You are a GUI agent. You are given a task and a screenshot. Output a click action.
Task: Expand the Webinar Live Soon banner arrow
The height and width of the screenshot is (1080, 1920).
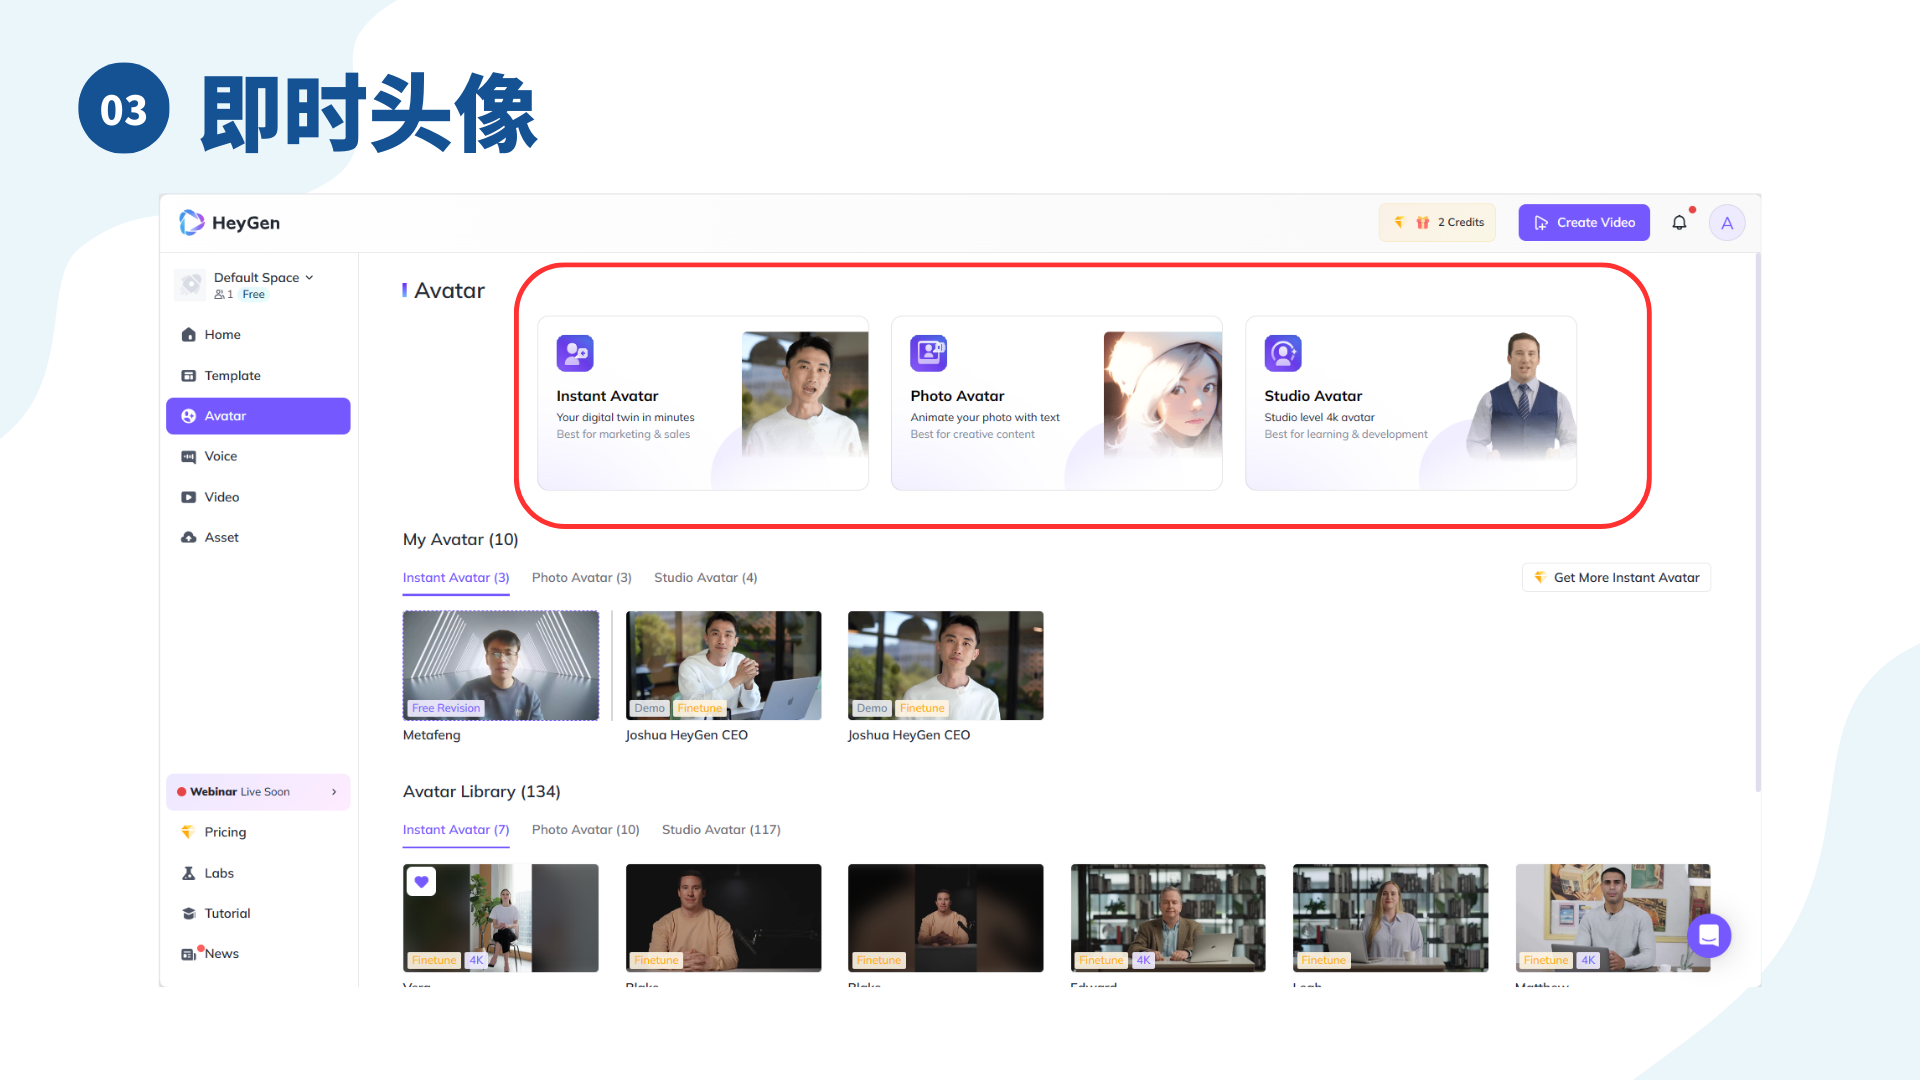[x=334, y=792]
